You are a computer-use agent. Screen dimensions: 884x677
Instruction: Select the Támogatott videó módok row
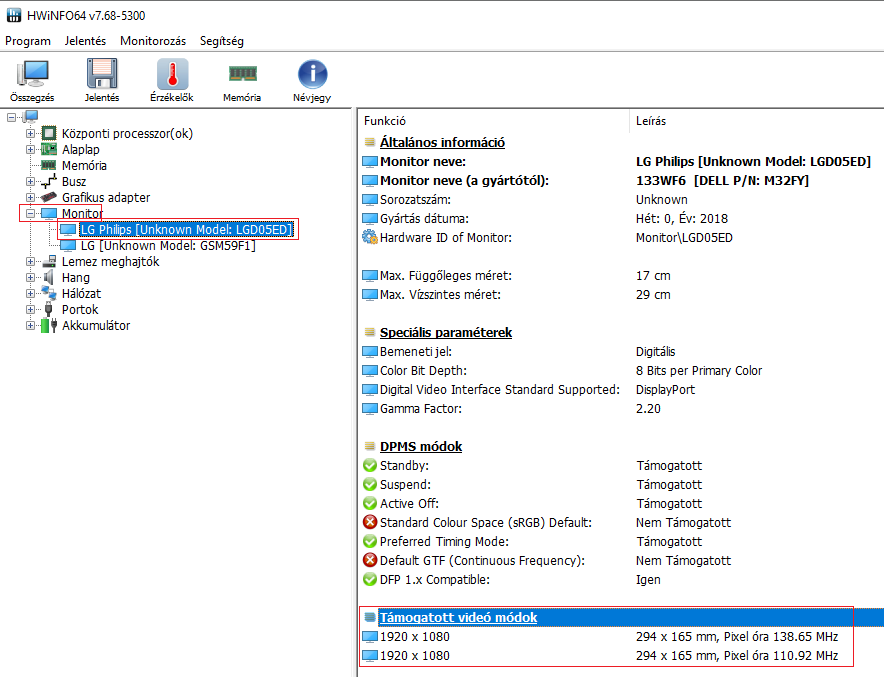(x=458, y=617)
